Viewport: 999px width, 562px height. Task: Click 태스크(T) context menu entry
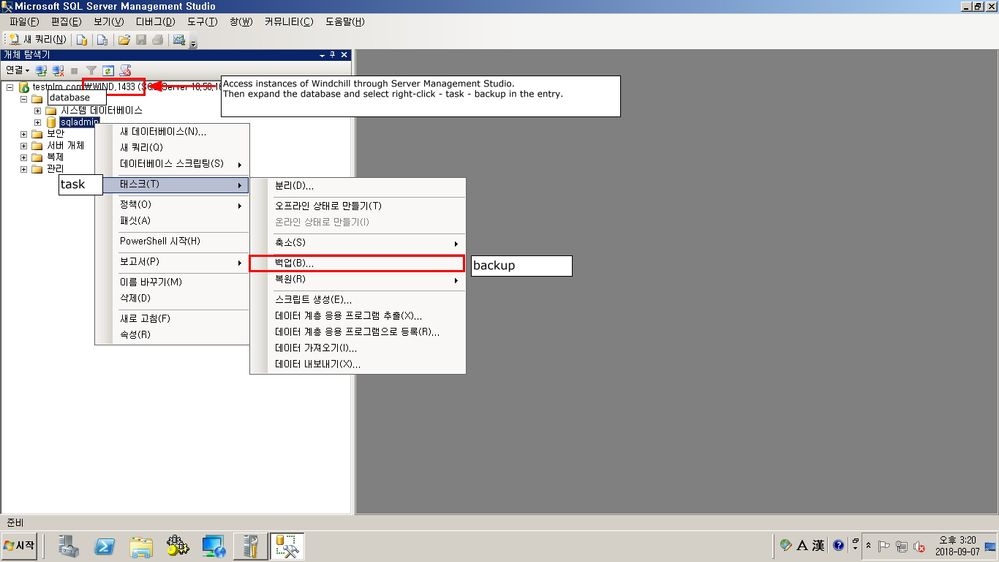(x=172, y=184)
